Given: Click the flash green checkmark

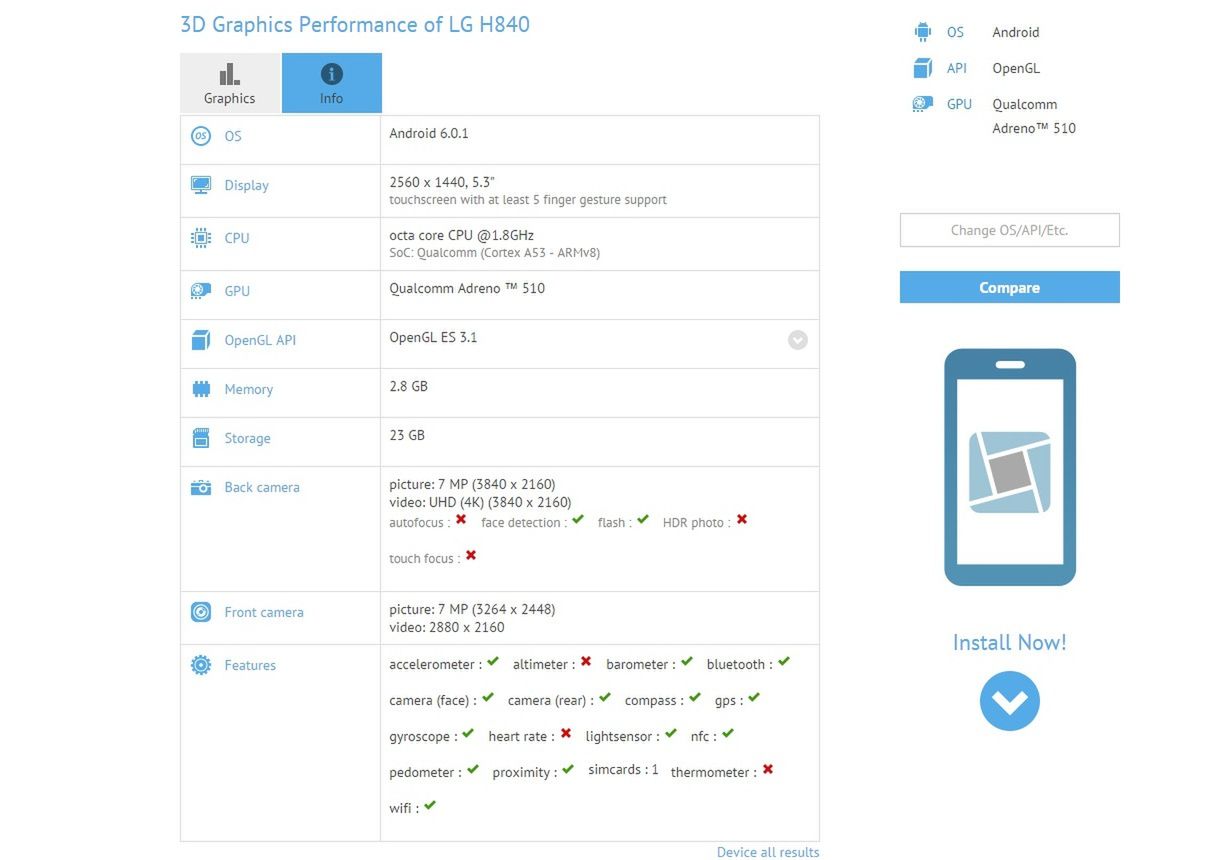Looking at the screenshot, I should 643,520.
